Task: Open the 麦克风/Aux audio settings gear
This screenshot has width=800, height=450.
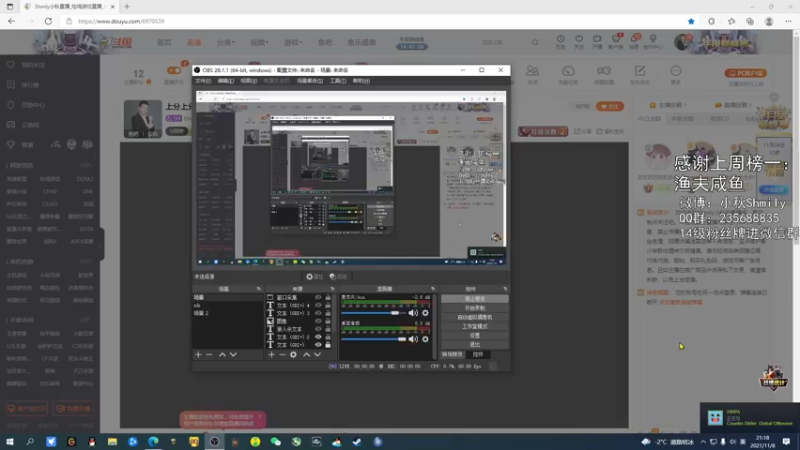Action: point(426,313)
